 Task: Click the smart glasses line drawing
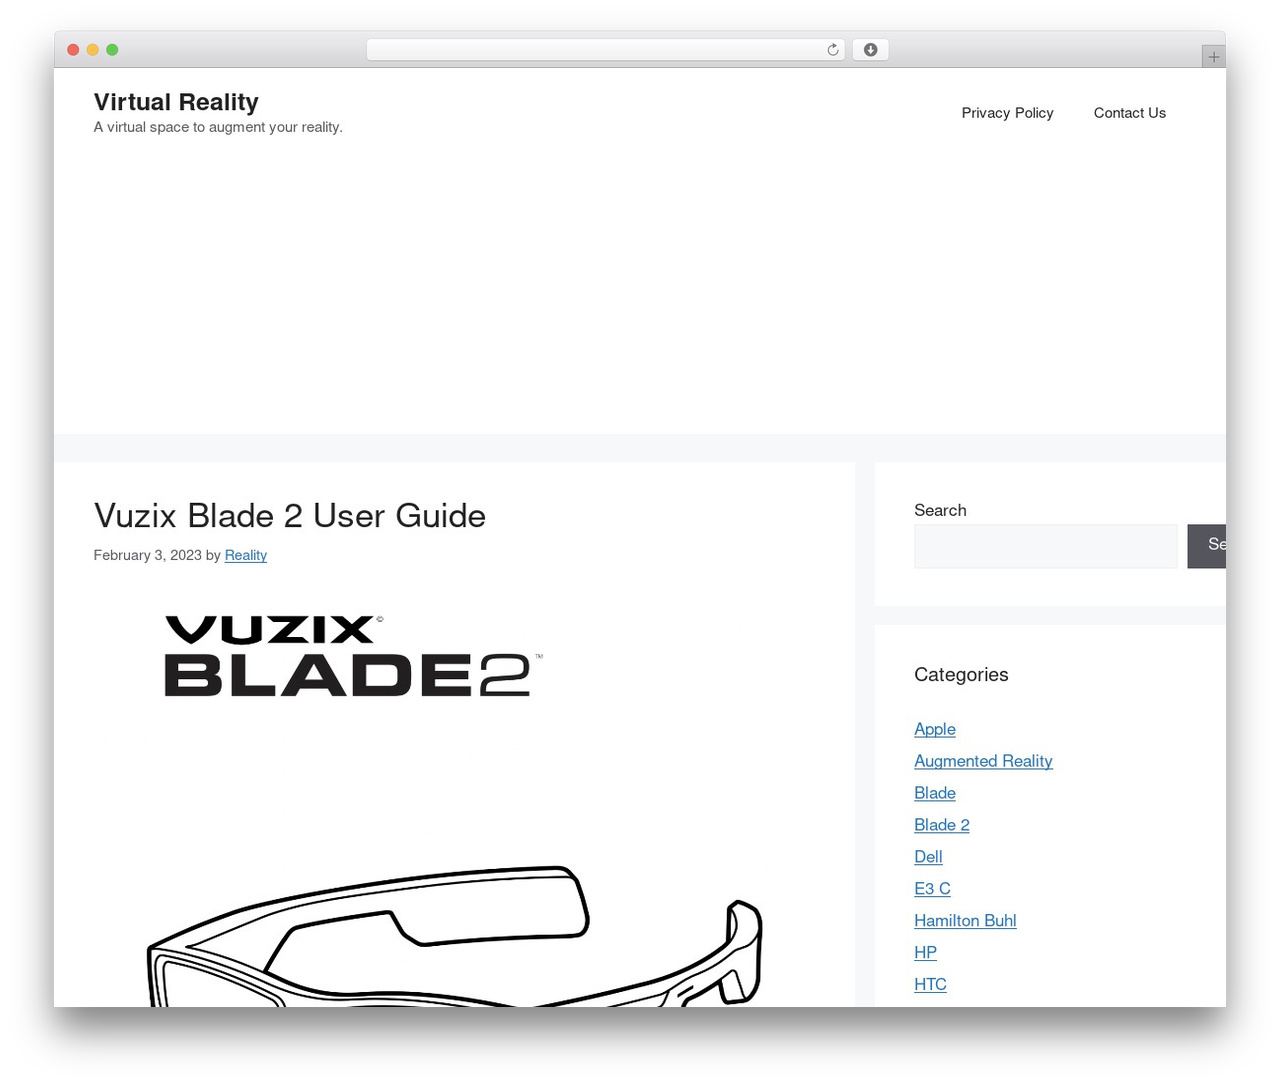click(x=455, y=936)
